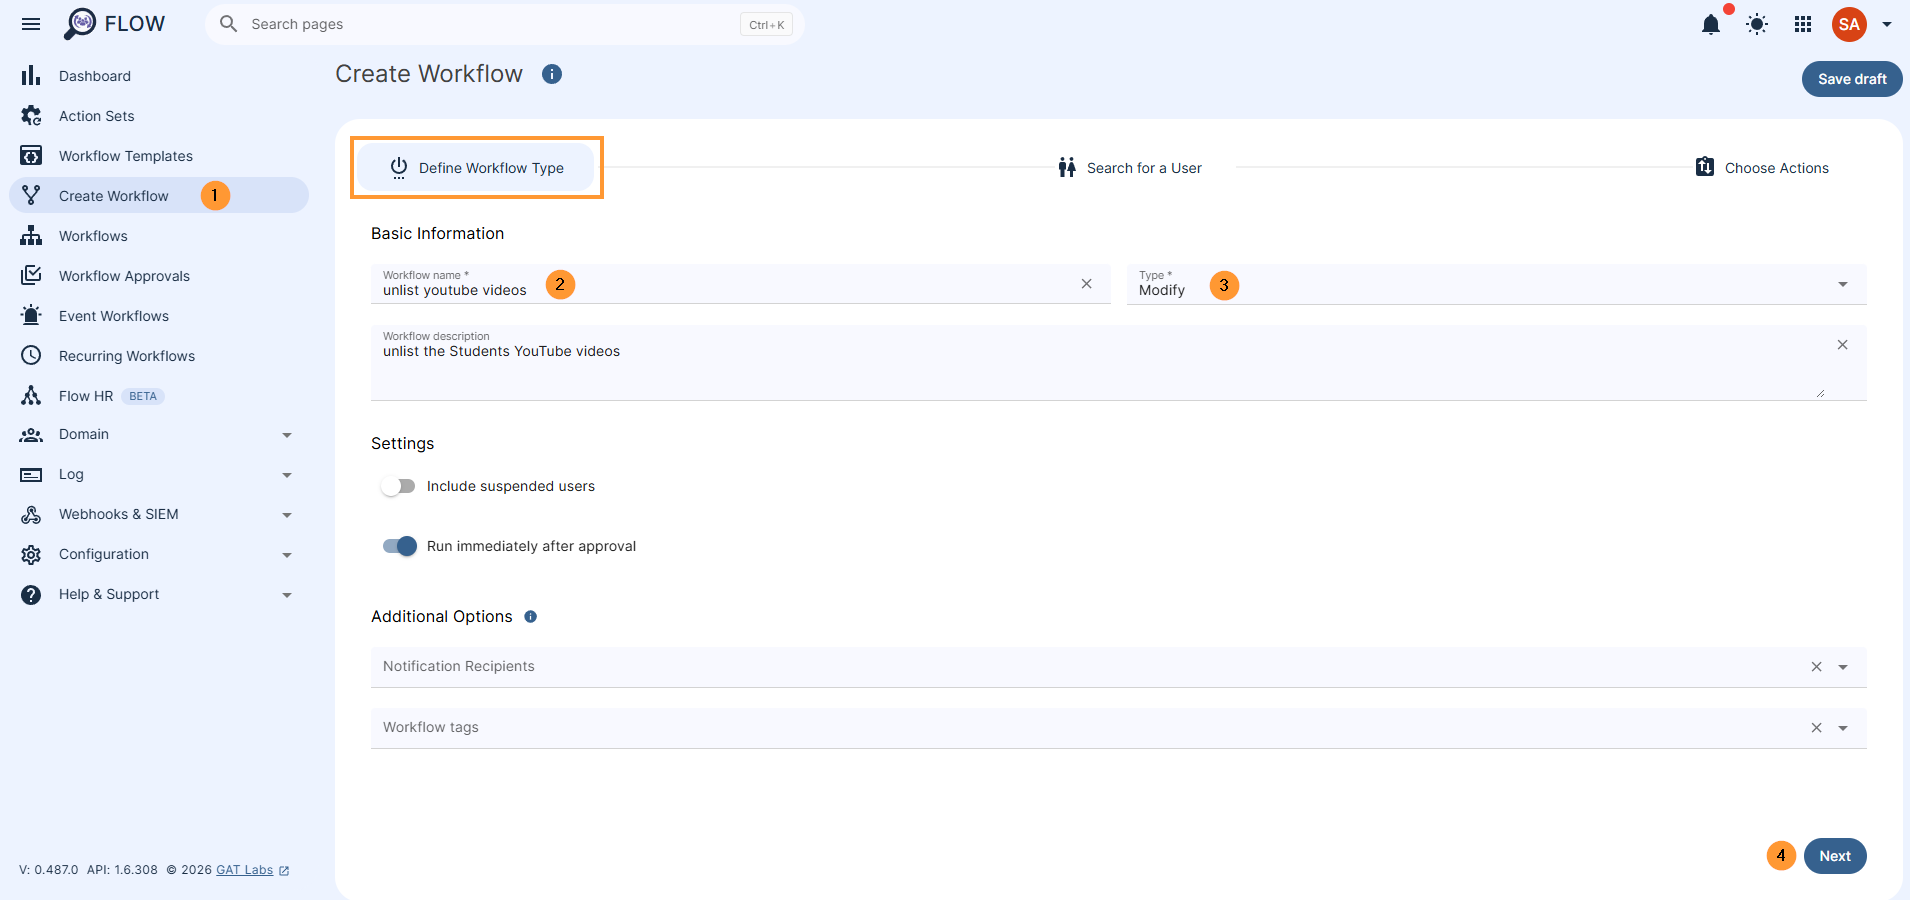This screenshot has height=900, width=1910.
Task: Click the Workflow description text area
Action: [1118, 363]
